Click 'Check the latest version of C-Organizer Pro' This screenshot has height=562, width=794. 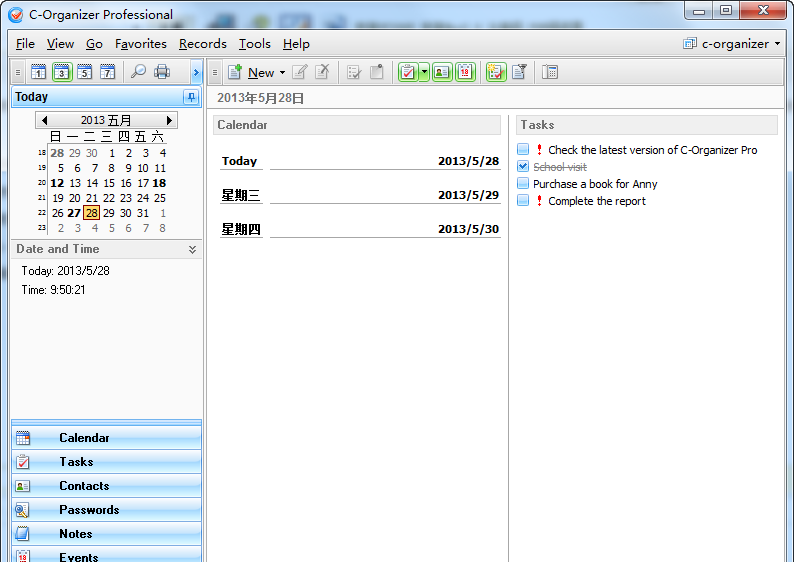[653, 150]
